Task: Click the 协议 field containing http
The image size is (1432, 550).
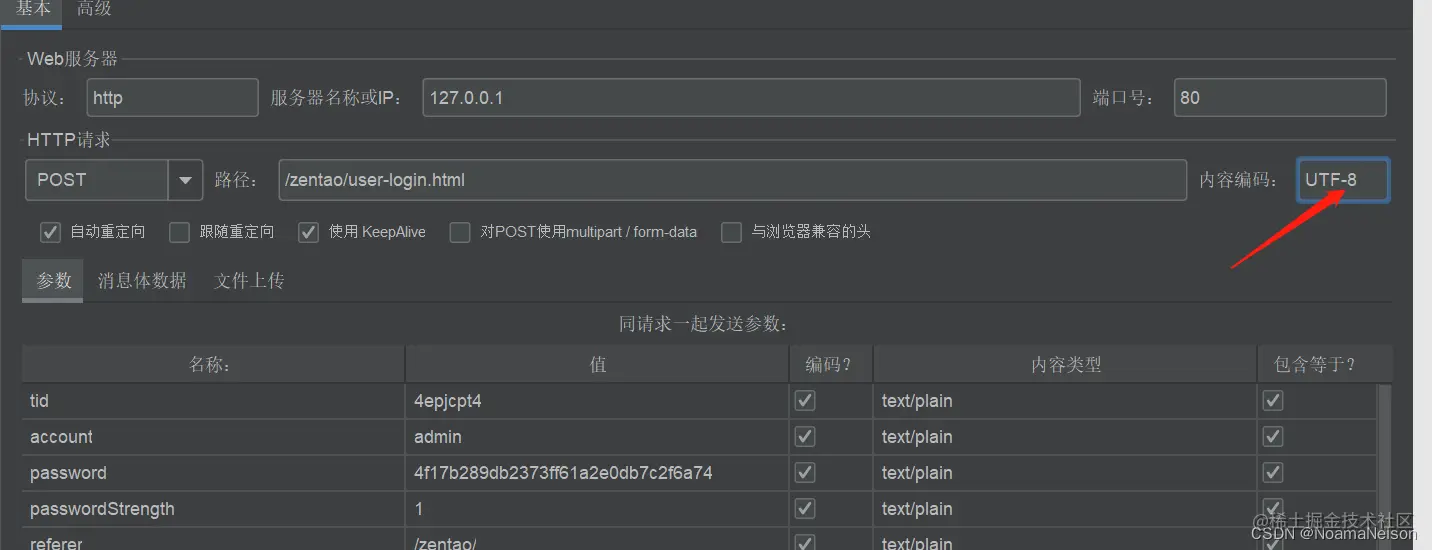Action: tap(172, 98)
